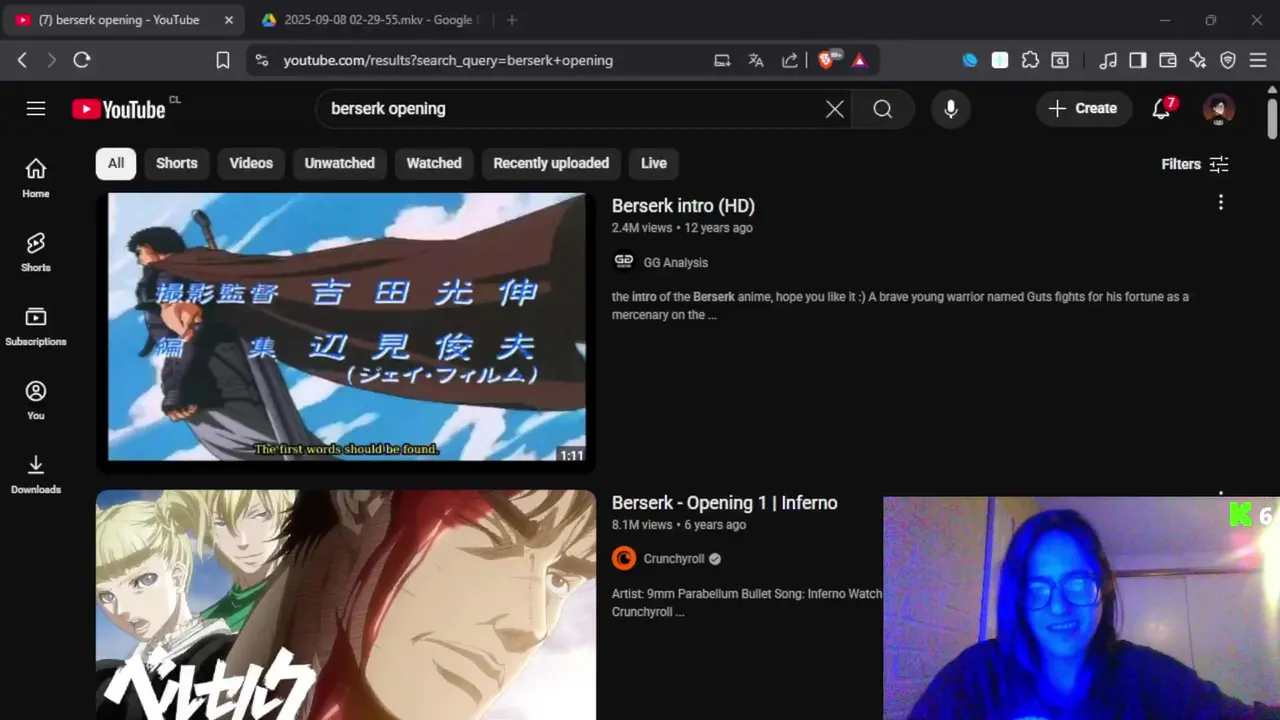Open Downloads in the sidebar
The image size is (1280, 720).
click(36, 474)
